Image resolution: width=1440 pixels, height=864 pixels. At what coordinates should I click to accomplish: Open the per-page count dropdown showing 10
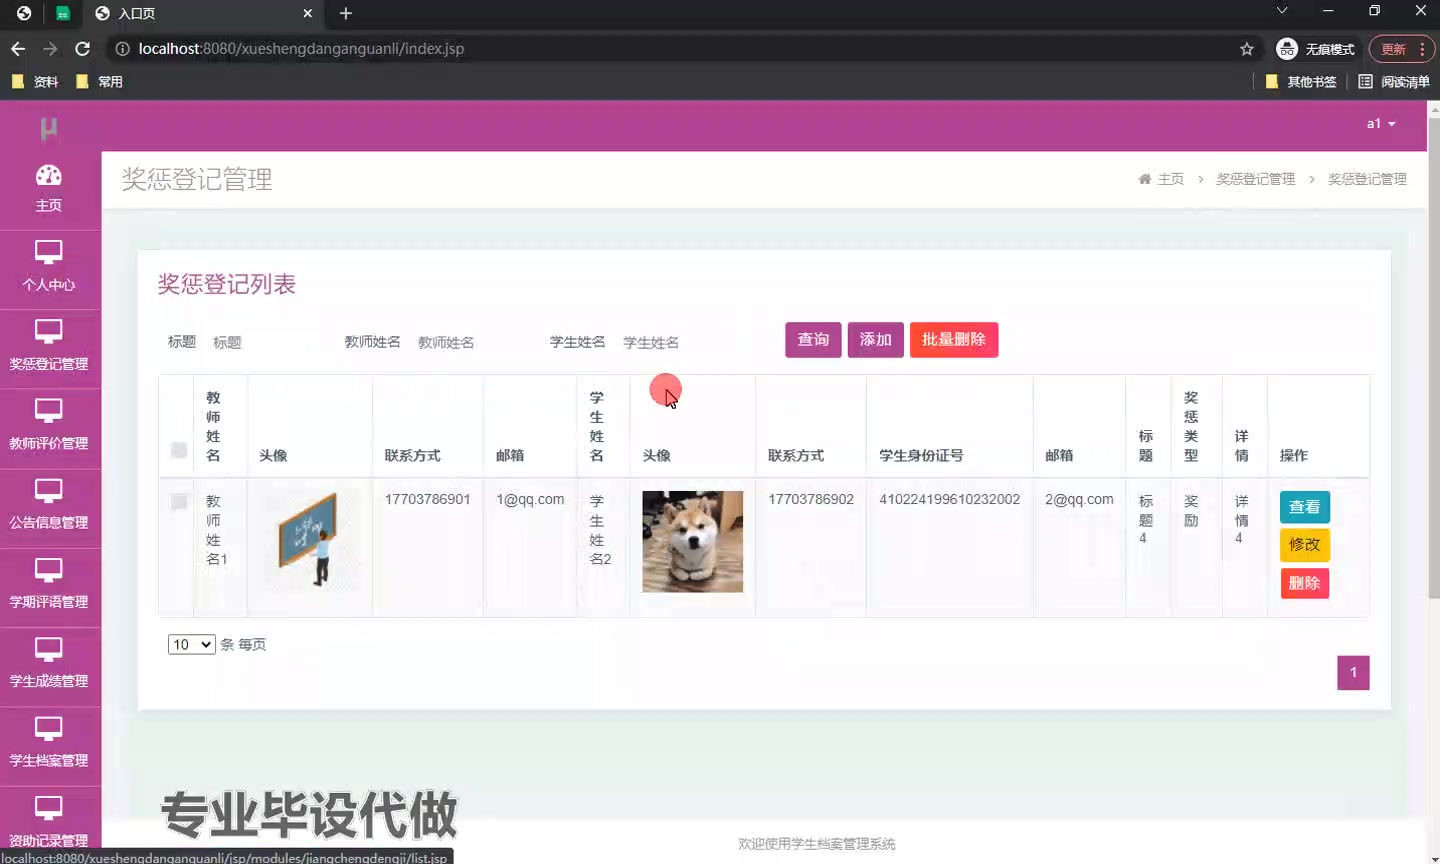(x=191, y=644)
